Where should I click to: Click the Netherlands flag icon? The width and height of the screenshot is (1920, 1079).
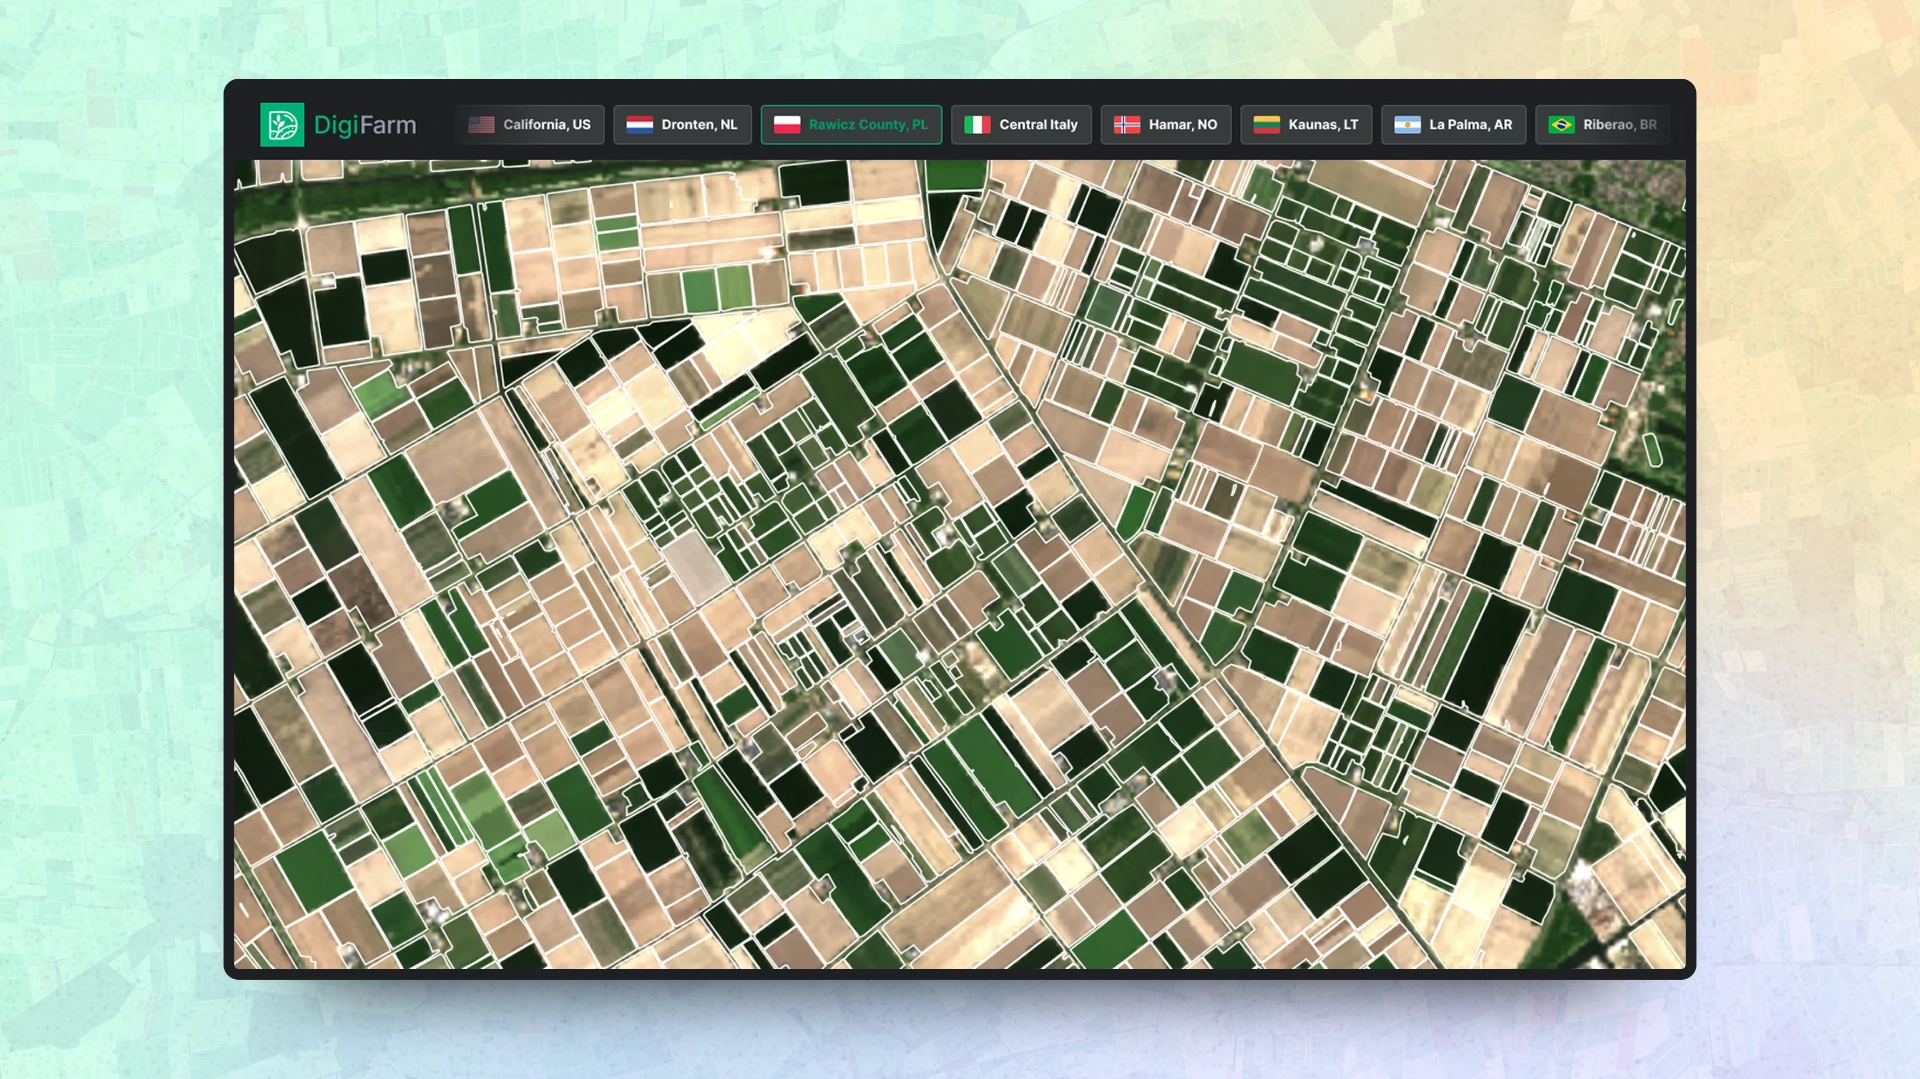click(x=640, y=125)
